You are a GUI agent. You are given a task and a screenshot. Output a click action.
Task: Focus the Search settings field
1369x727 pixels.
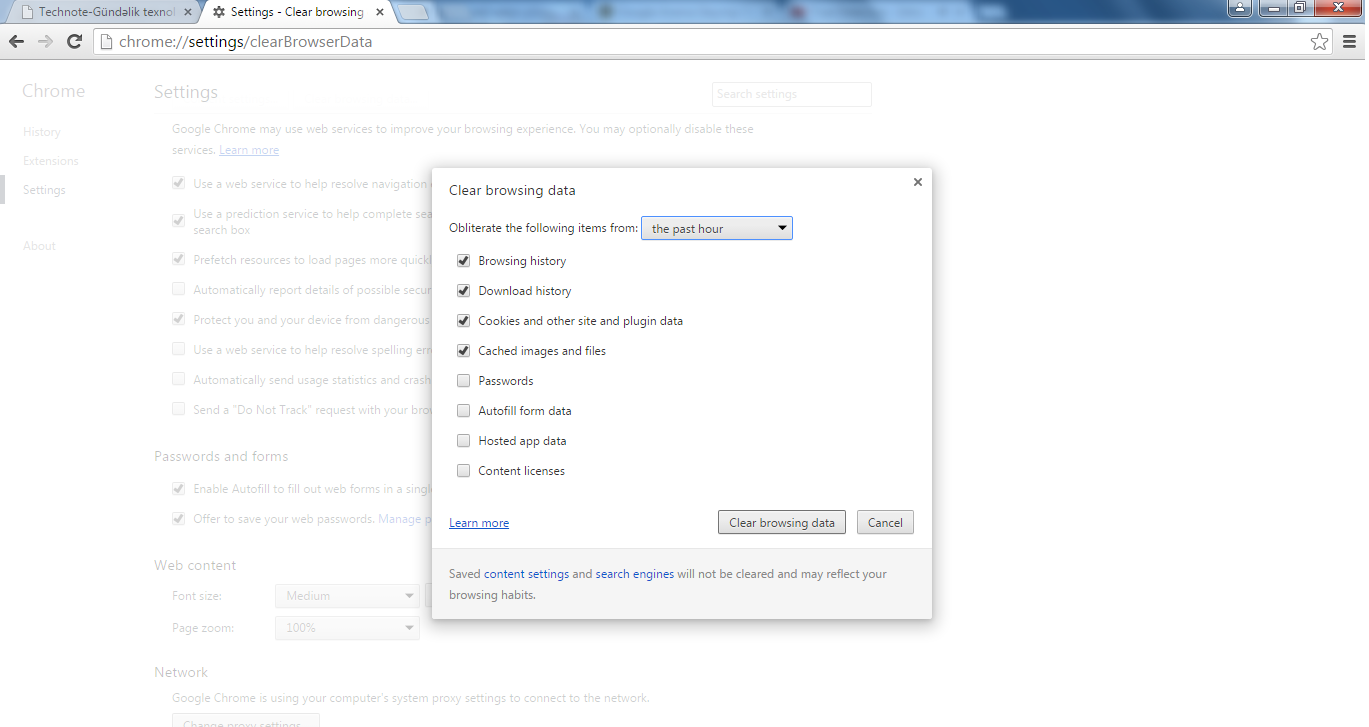(792, 94)
